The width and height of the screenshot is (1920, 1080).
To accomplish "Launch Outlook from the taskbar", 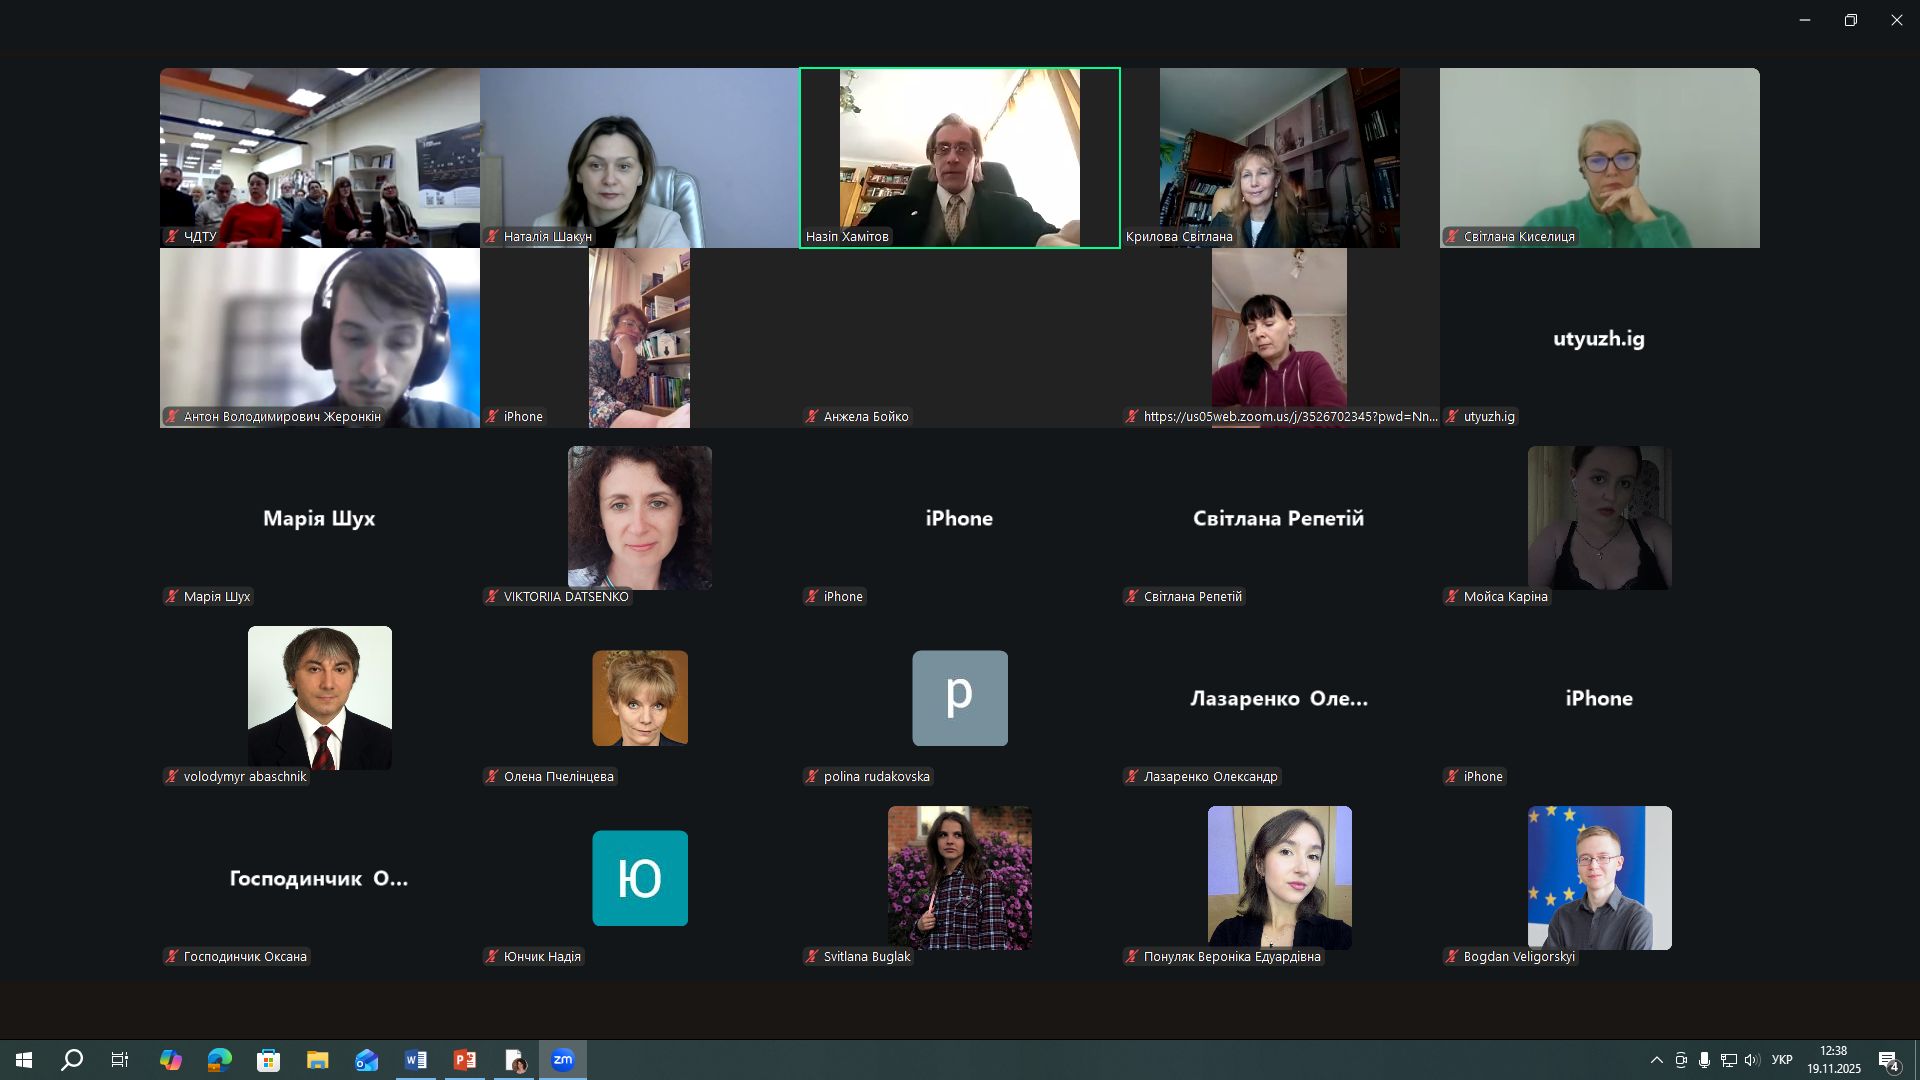I will click(x=366, y=1060).
